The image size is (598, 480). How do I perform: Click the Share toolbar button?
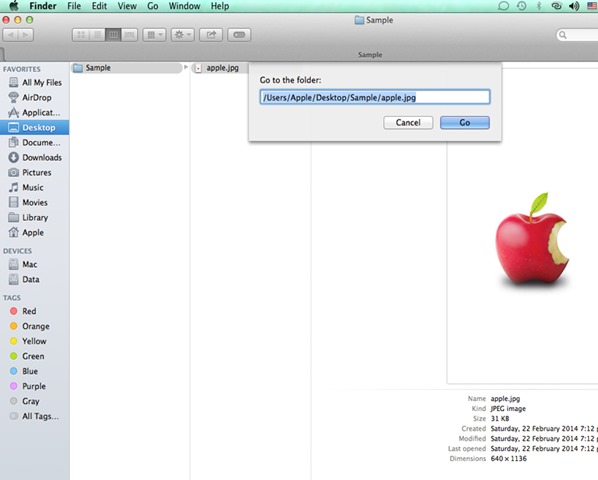coord(211,35)
